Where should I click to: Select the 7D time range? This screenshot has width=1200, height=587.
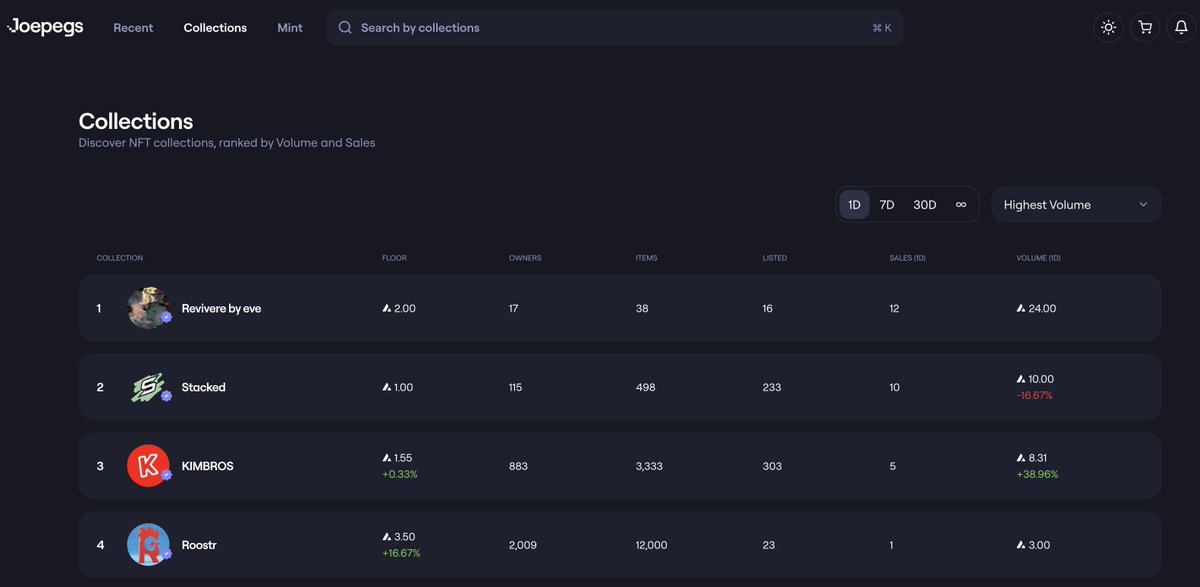click(x=887, y=205)
